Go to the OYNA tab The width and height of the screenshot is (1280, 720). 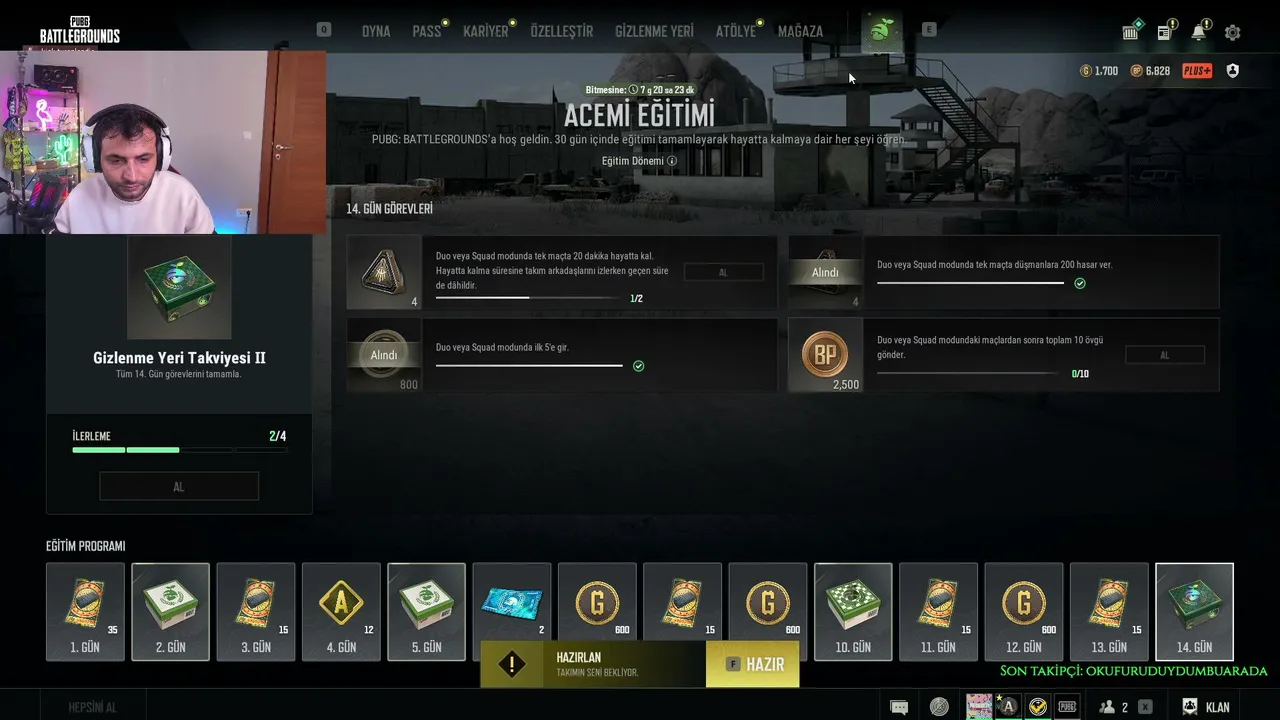[x=376, y=31]
